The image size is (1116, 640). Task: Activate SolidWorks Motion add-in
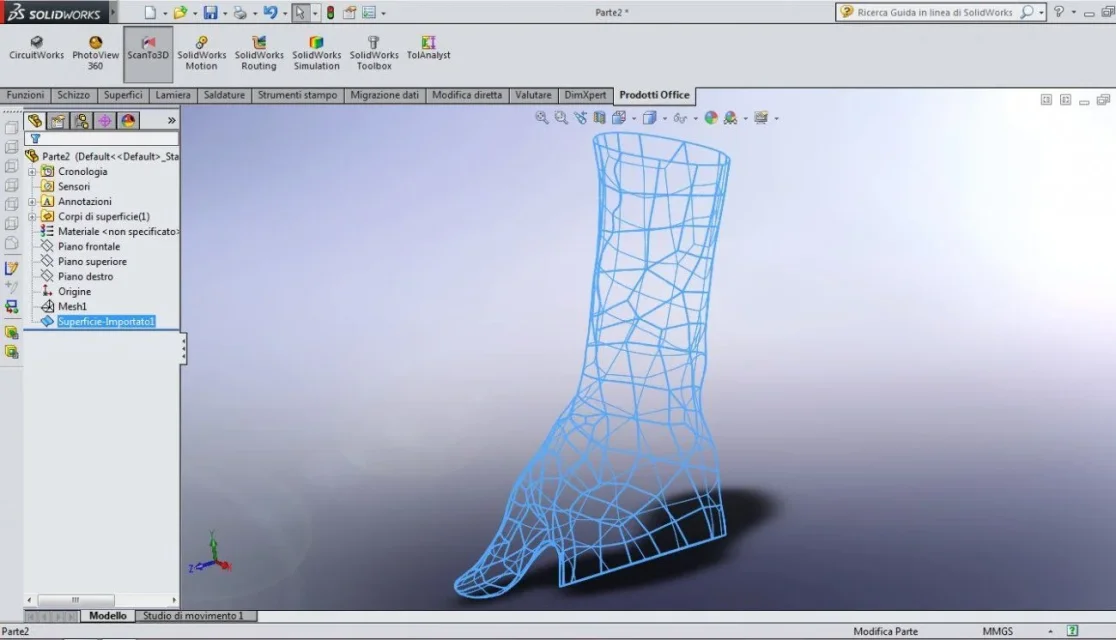pos(201,53)
